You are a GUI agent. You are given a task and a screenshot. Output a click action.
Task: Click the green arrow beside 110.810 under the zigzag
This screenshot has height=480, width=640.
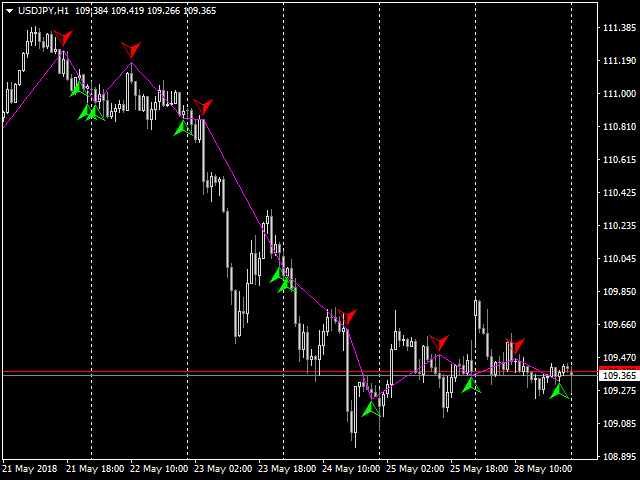tap(183, 128)
